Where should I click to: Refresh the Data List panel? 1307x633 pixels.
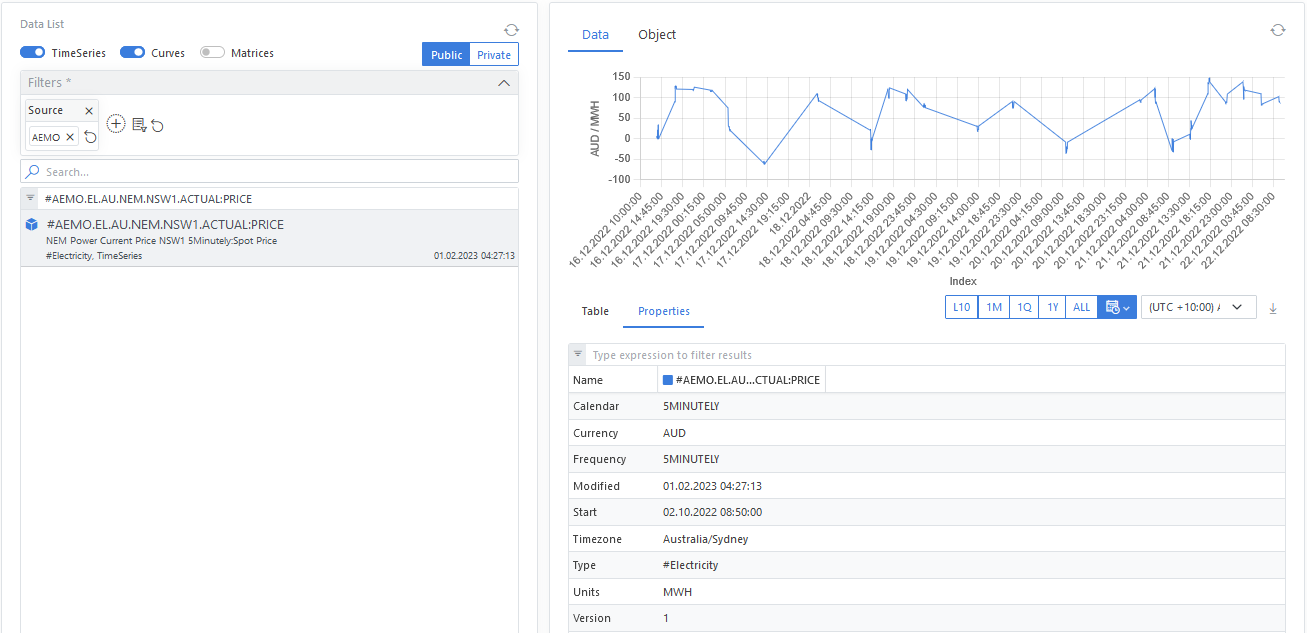click(x=511, y=31)
